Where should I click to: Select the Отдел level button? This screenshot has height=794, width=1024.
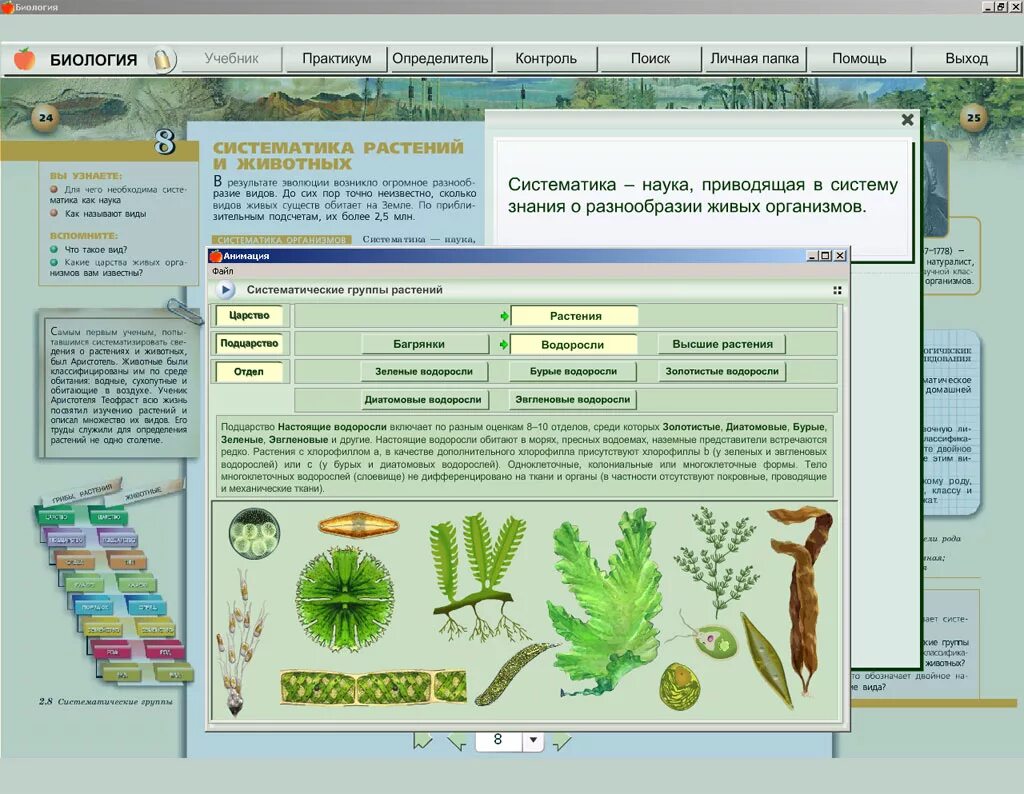[x=249, y=372]
